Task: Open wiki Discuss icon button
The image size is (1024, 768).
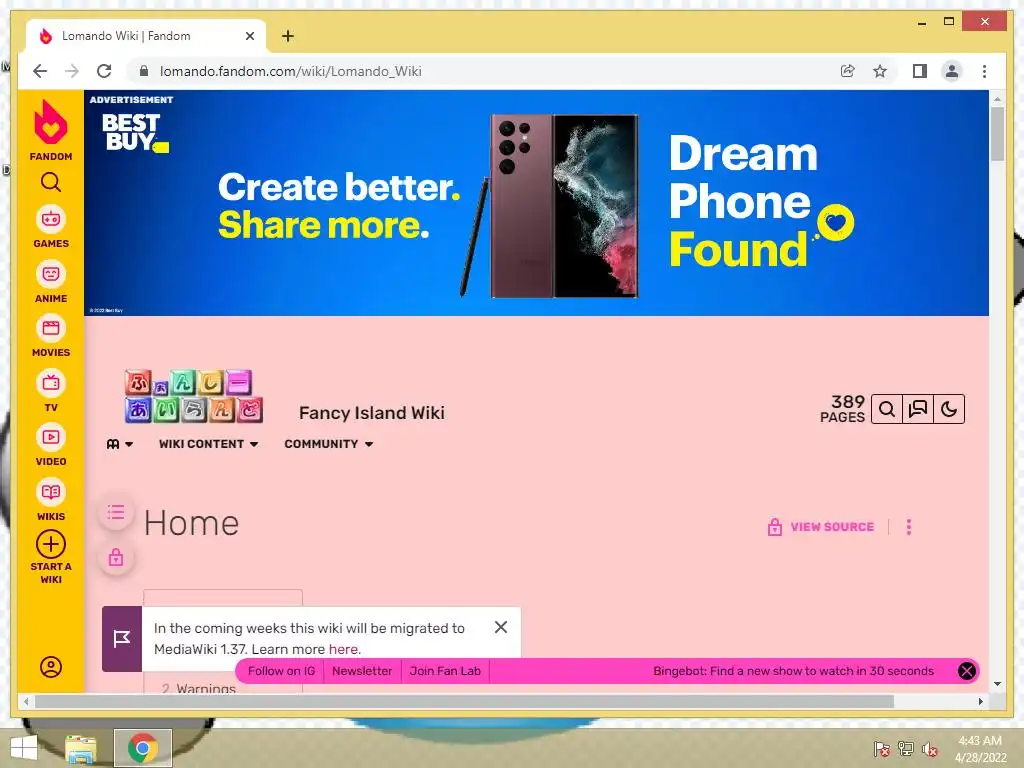Action: pos(918,409)
